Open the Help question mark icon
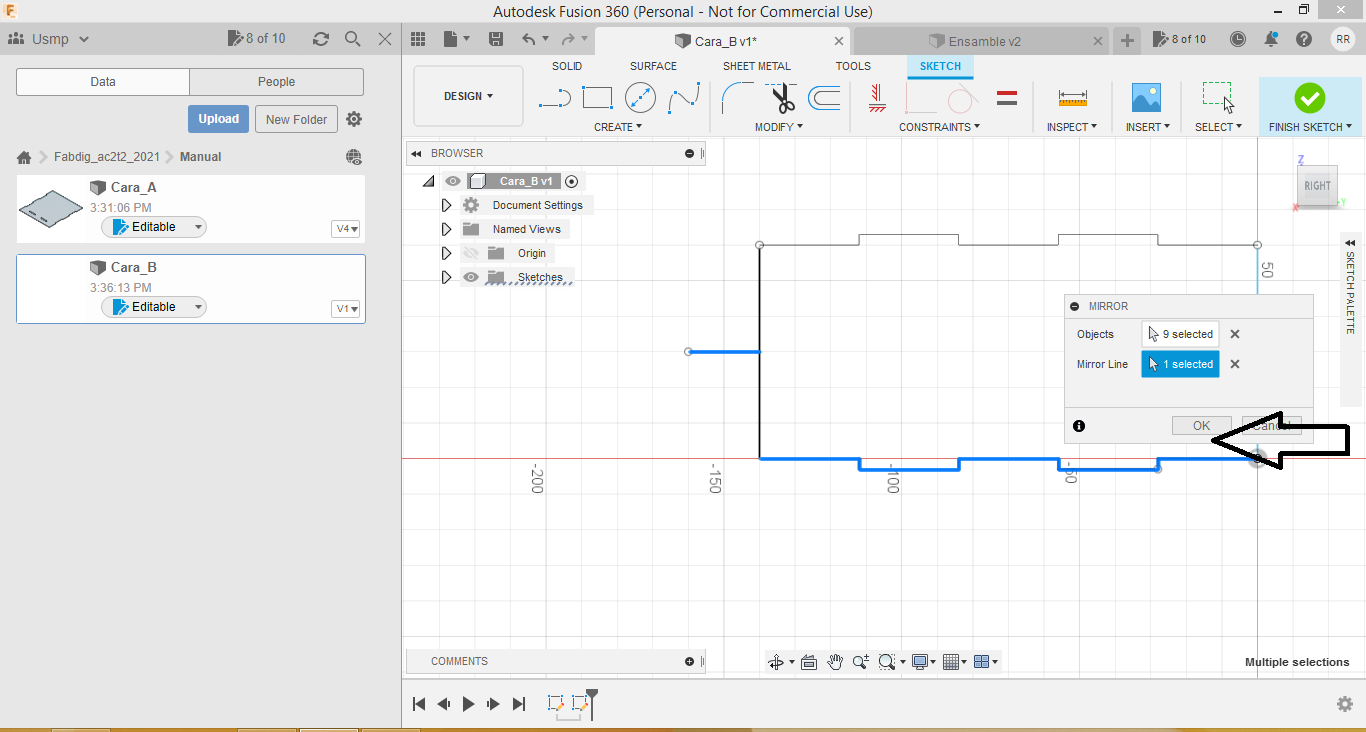 click(1304, 39)
